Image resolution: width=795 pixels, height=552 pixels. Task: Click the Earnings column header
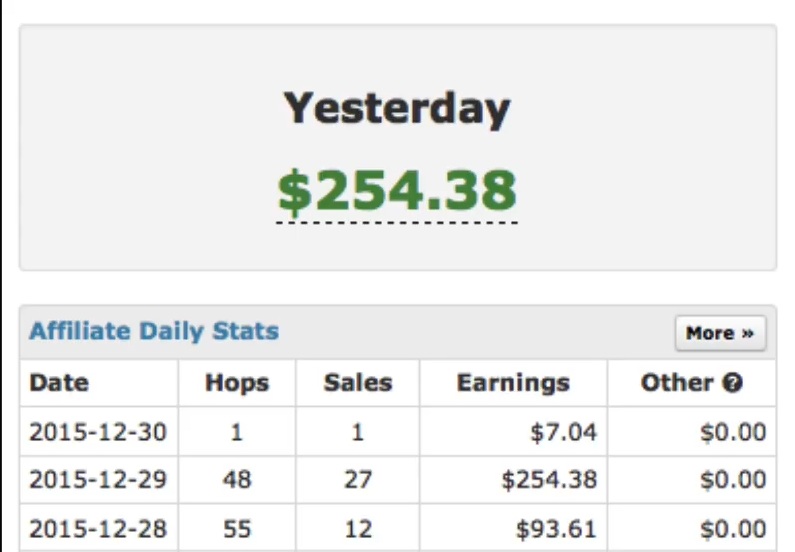coord(513,383)
